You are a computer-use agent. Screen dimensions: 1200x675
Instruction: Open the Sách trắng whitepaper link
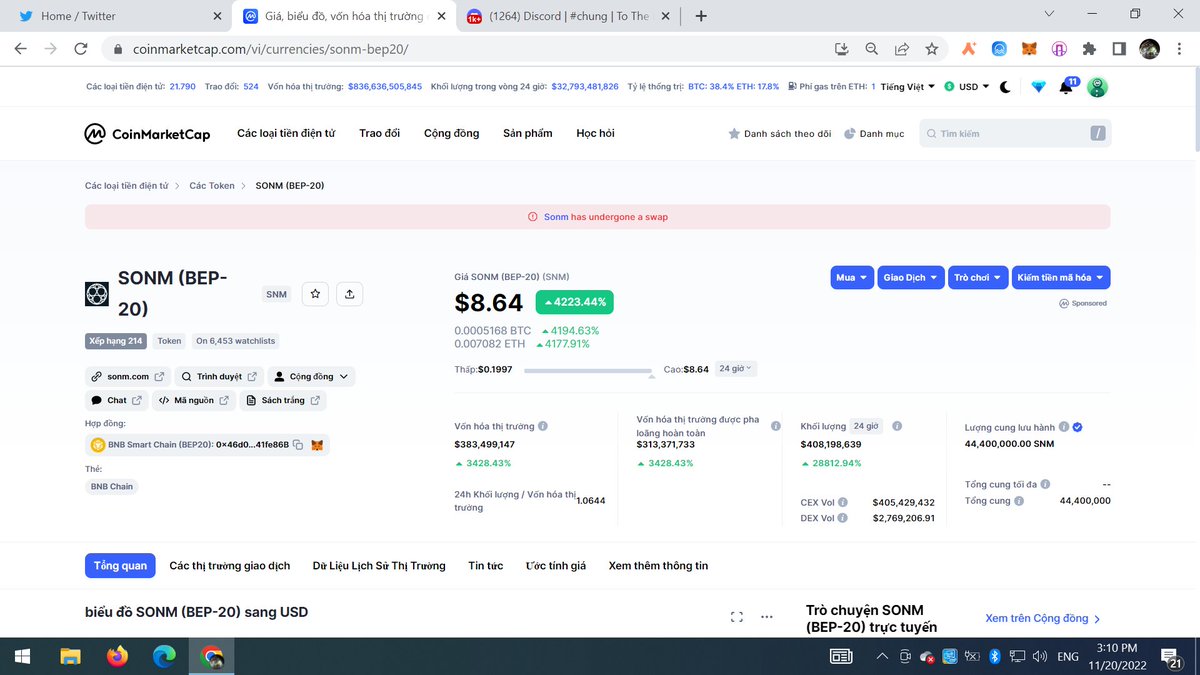(x=283, y=401)
